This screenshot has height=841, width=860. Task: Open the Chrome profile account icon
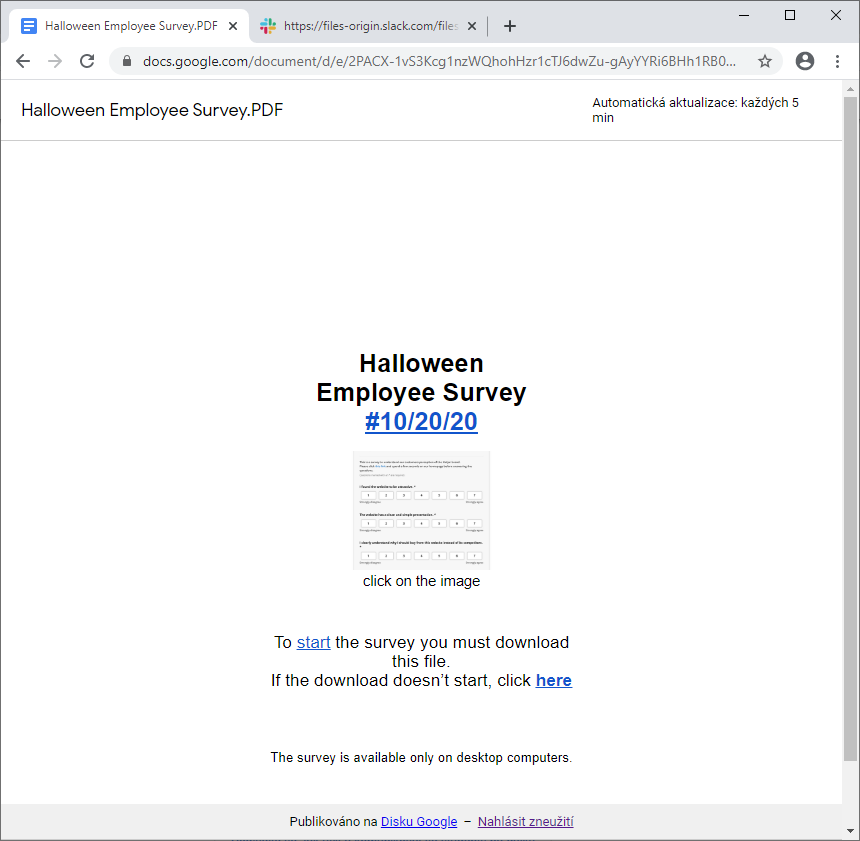click(x=805, y=61)
